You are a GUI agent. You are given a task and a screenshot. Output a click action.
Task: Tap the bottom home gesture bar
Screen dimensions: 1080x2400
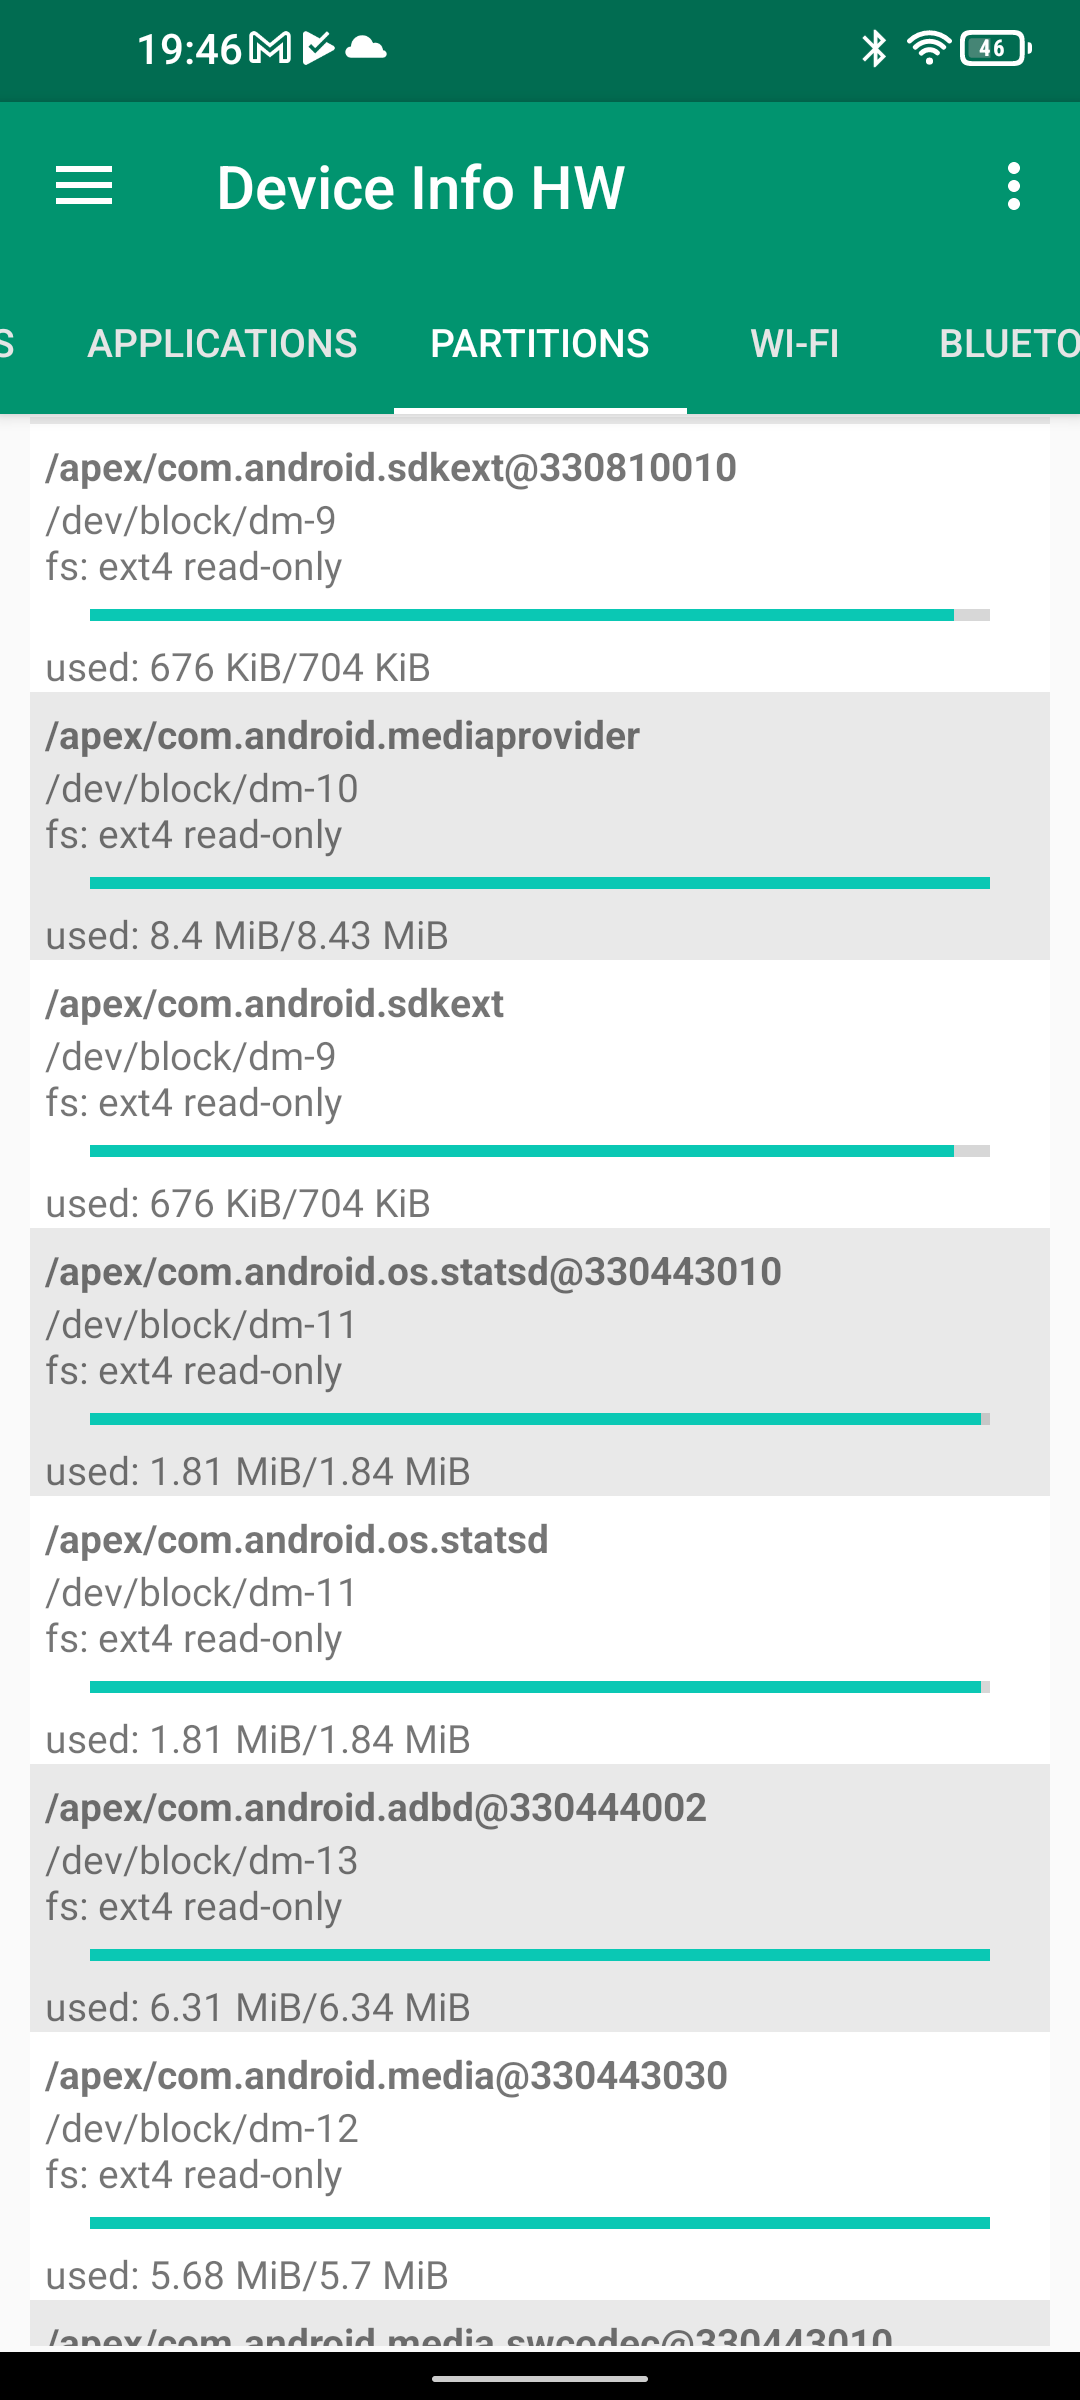point(540,2379)
